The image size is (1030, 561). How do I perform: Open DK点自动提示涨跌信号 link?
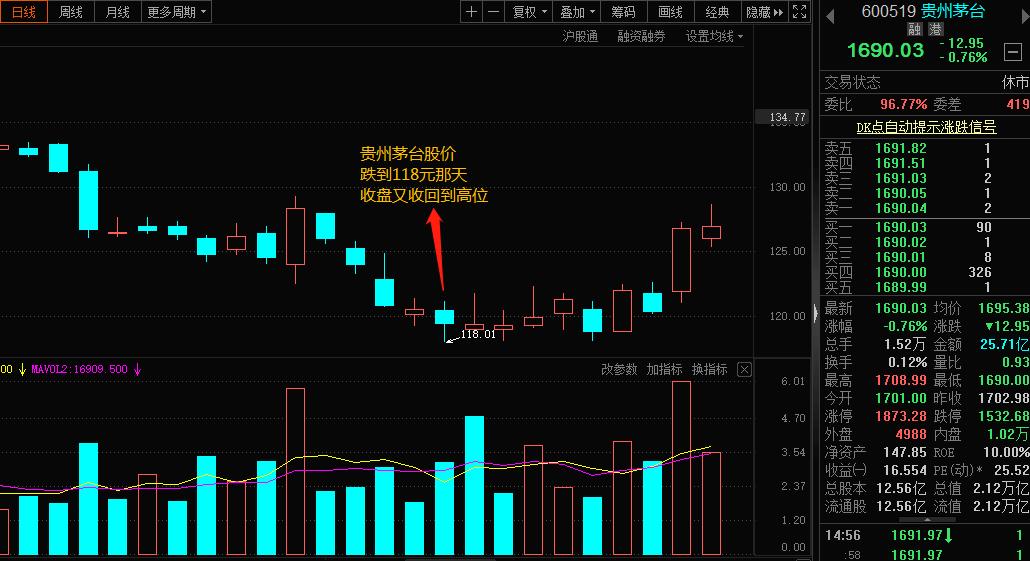926,127
